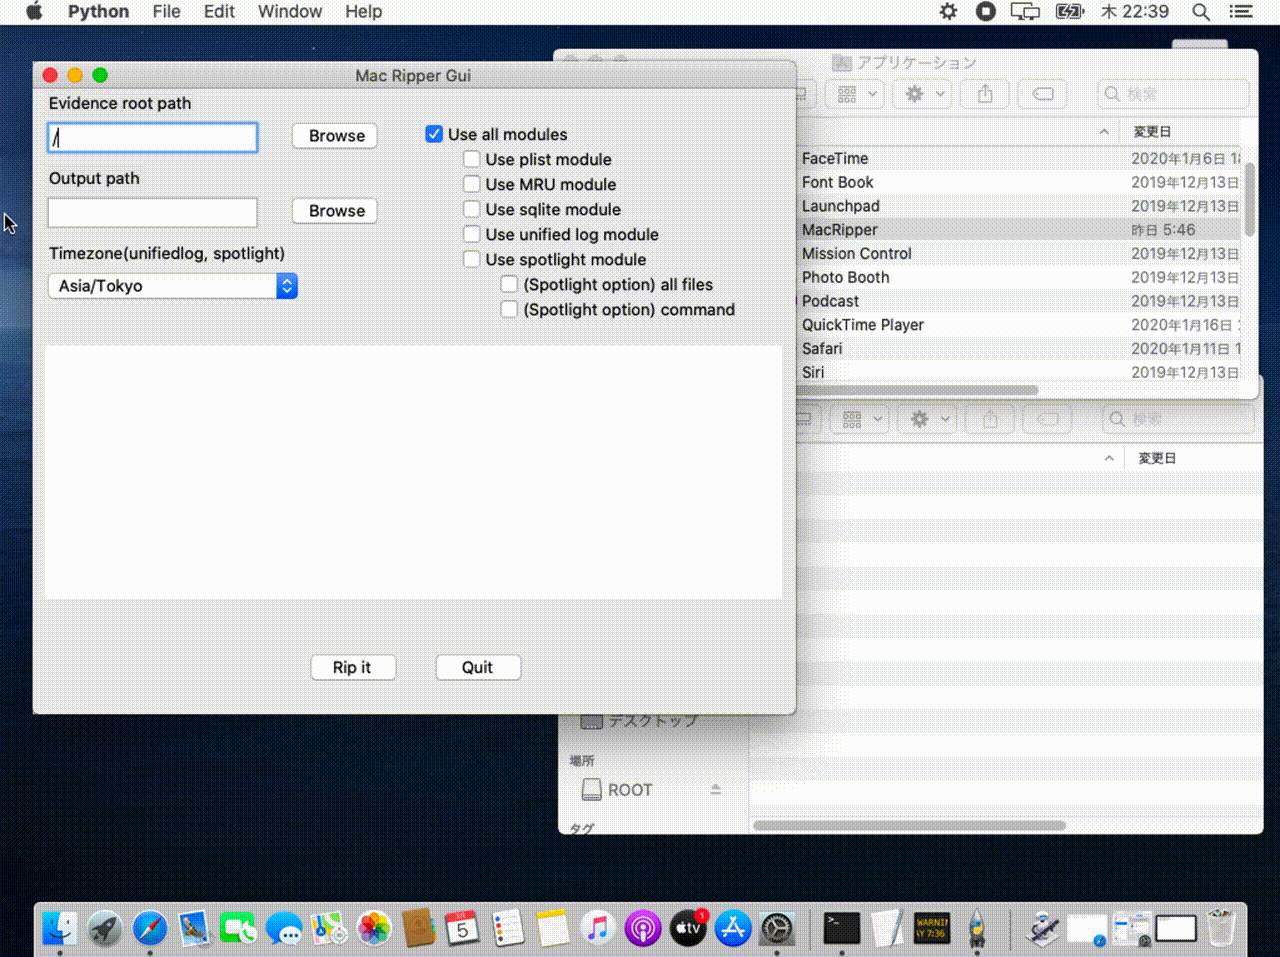Open Console warning icon in Dock
The width and height of the screenshot is (1280, 957).
(932, 928)
